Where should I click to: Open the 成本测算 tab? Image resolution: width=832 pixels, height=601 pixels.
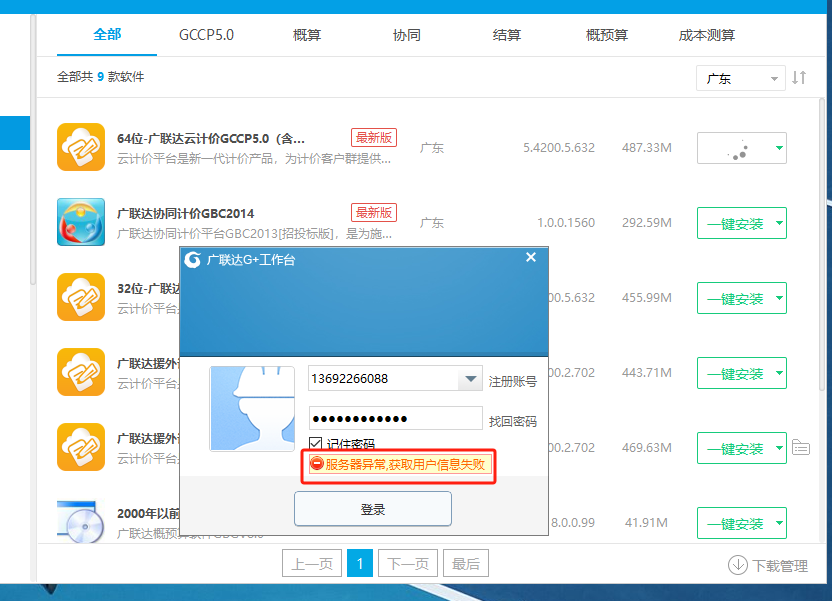(x=706, y=35)
